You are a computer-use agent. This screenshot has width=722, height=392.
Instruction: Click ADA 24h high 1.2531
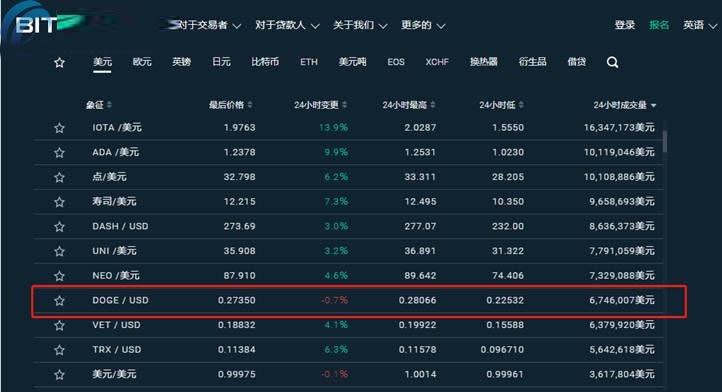(x=420, y=152)
